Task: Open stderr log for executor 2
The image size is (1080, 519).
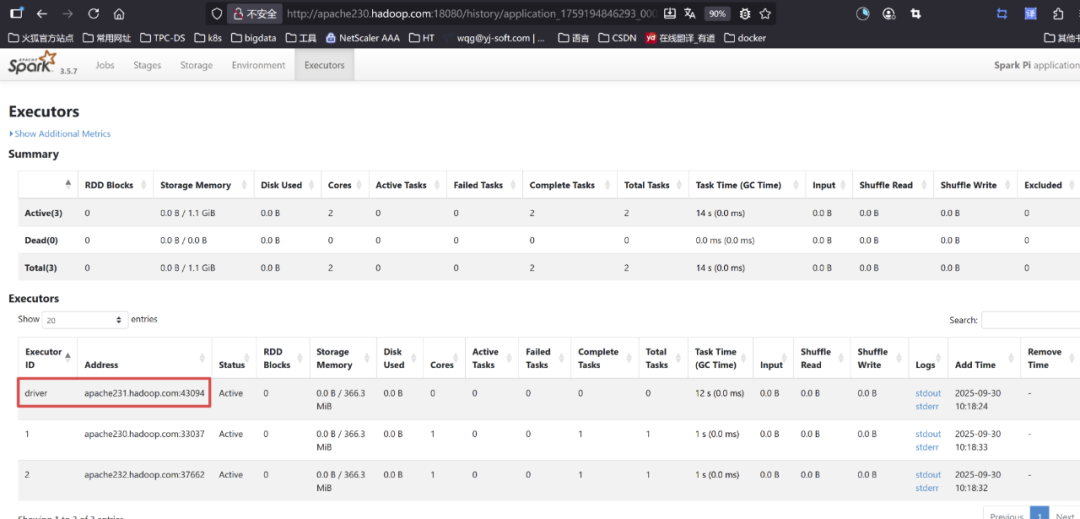Action: coord(926,487)
